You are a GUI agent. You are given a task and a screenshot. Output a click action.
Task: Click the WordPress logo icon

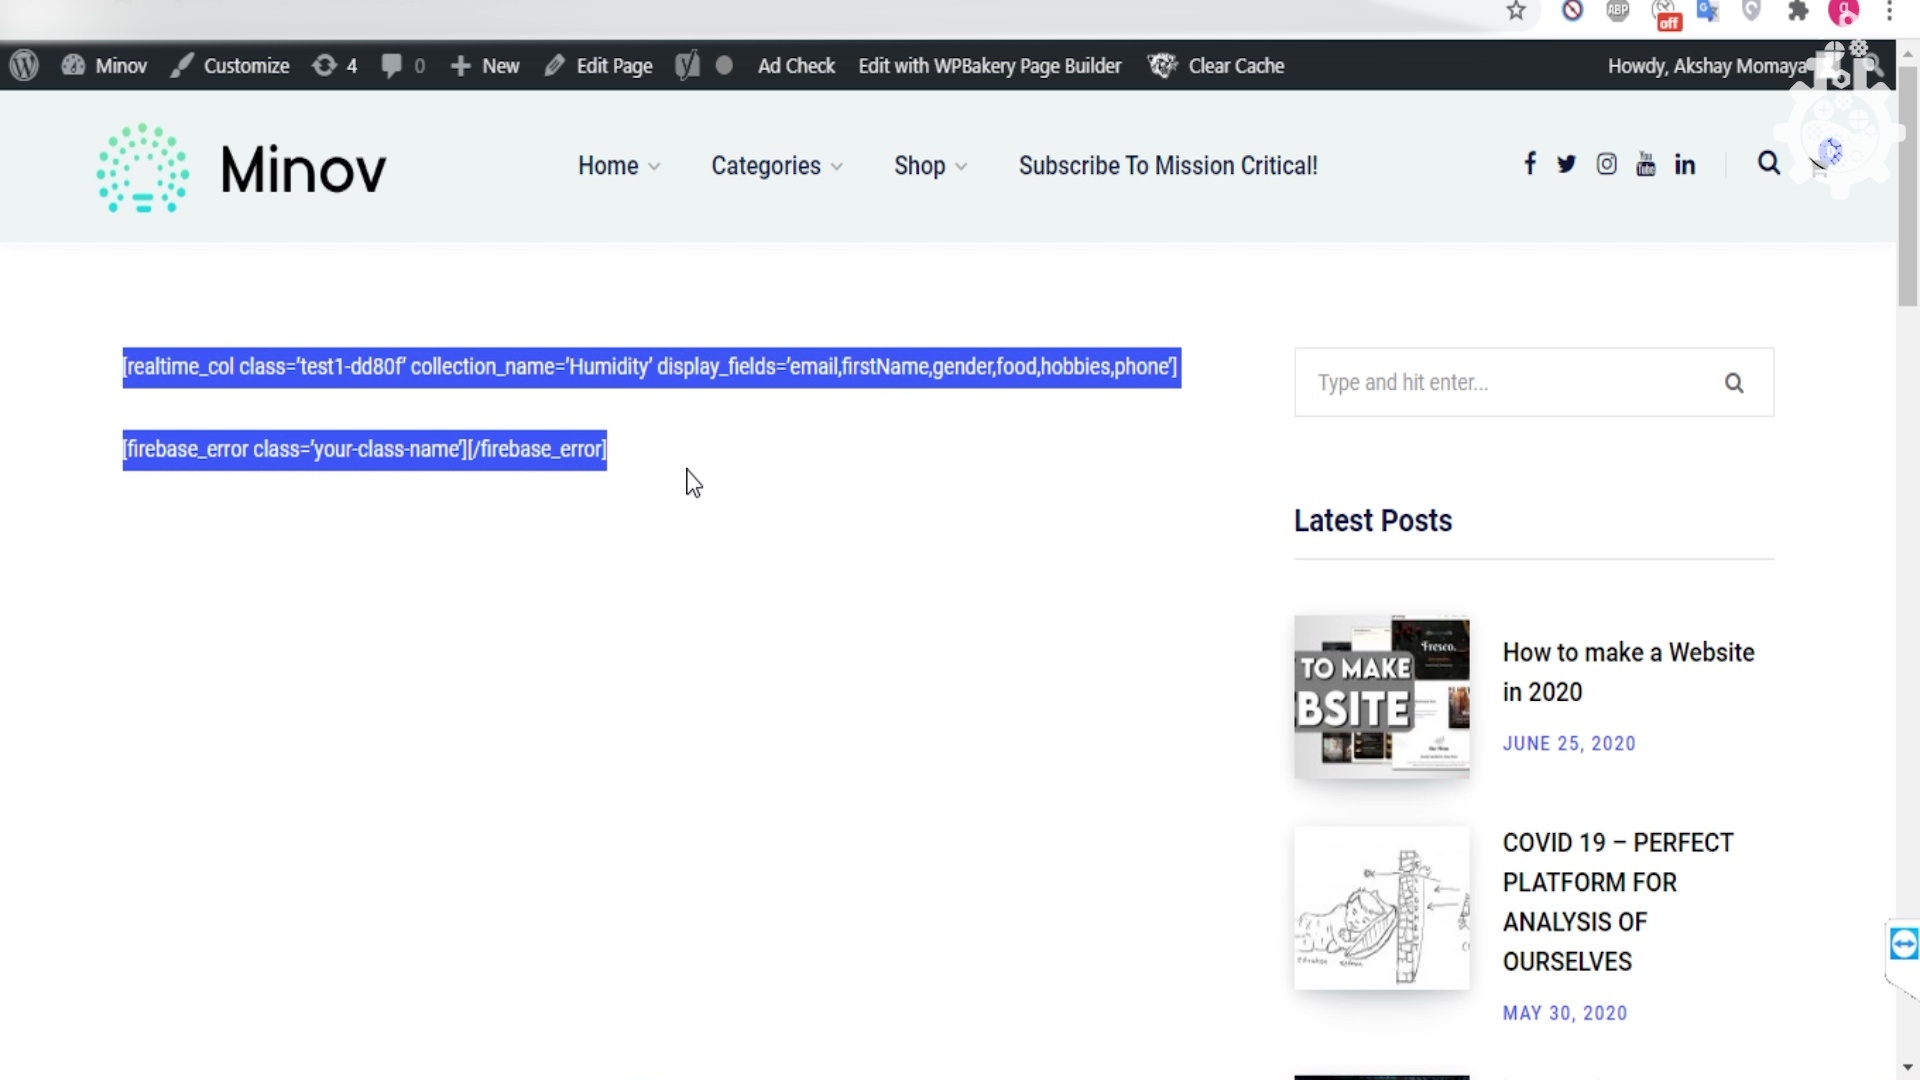(24, 66)
